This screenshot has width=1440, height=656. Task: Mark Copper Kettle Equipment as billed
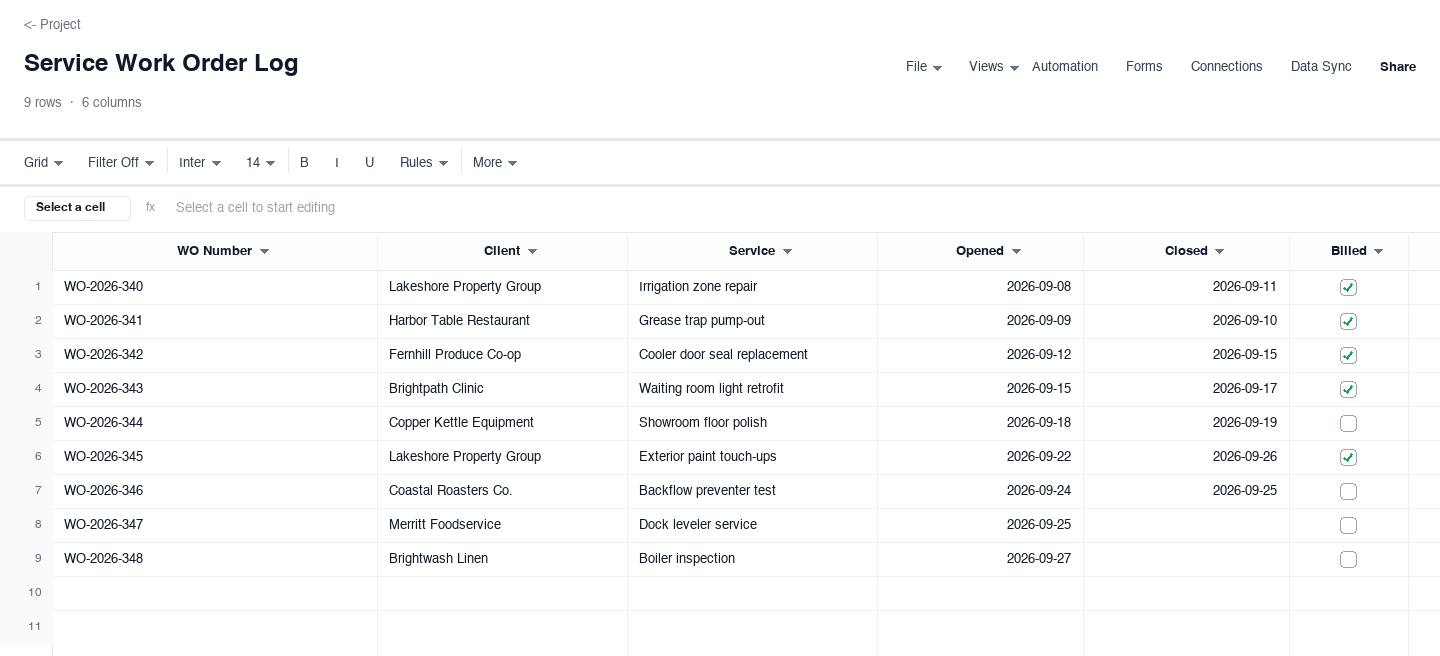click(1348, 423)
